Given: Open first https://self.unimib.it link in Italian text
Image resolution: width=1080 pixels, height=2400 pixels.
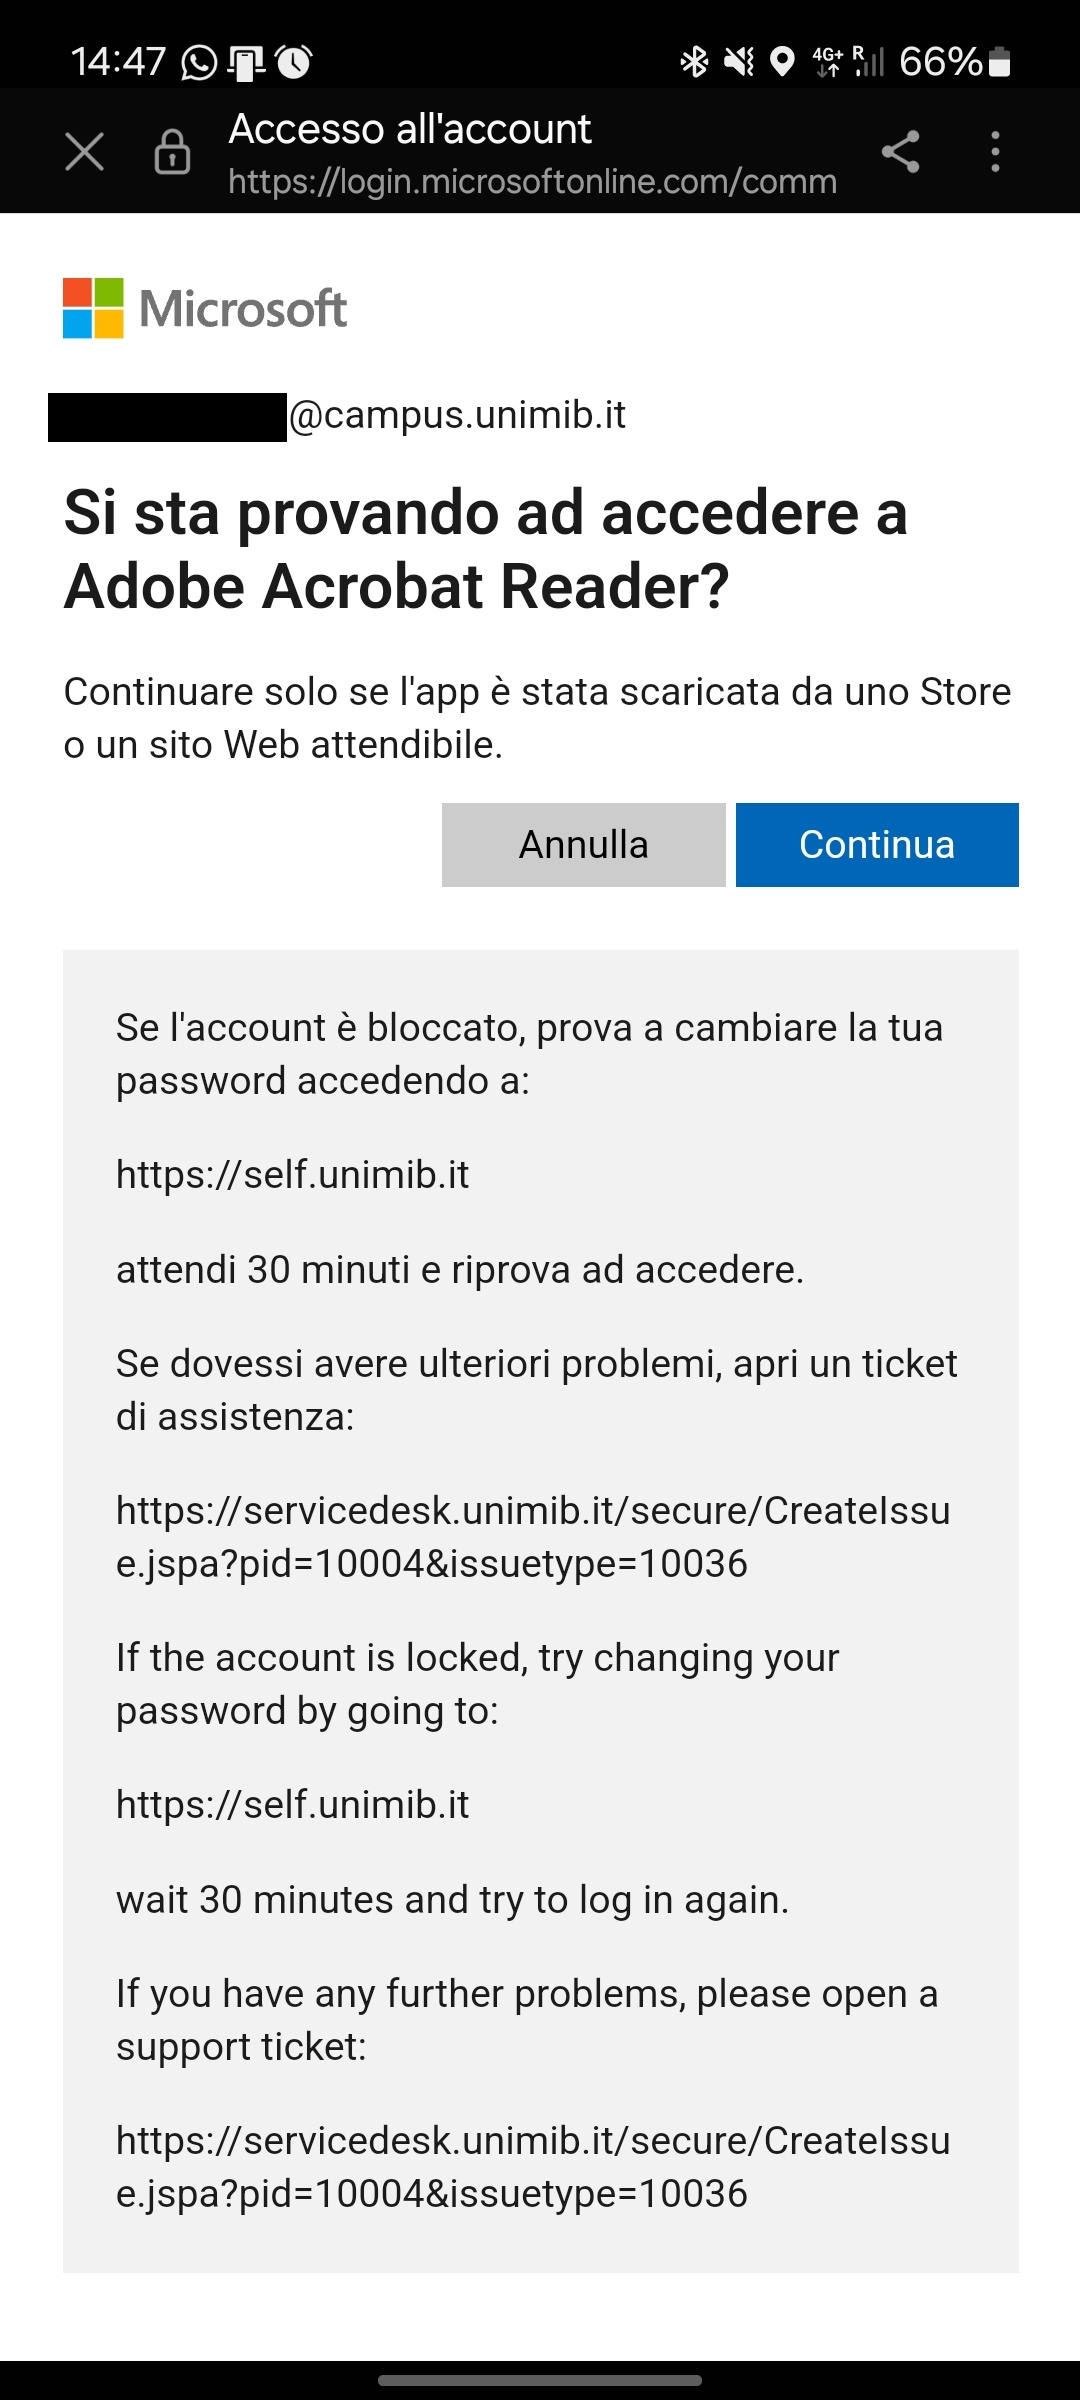Looking at the screenshot, I should click(292, 1175).
